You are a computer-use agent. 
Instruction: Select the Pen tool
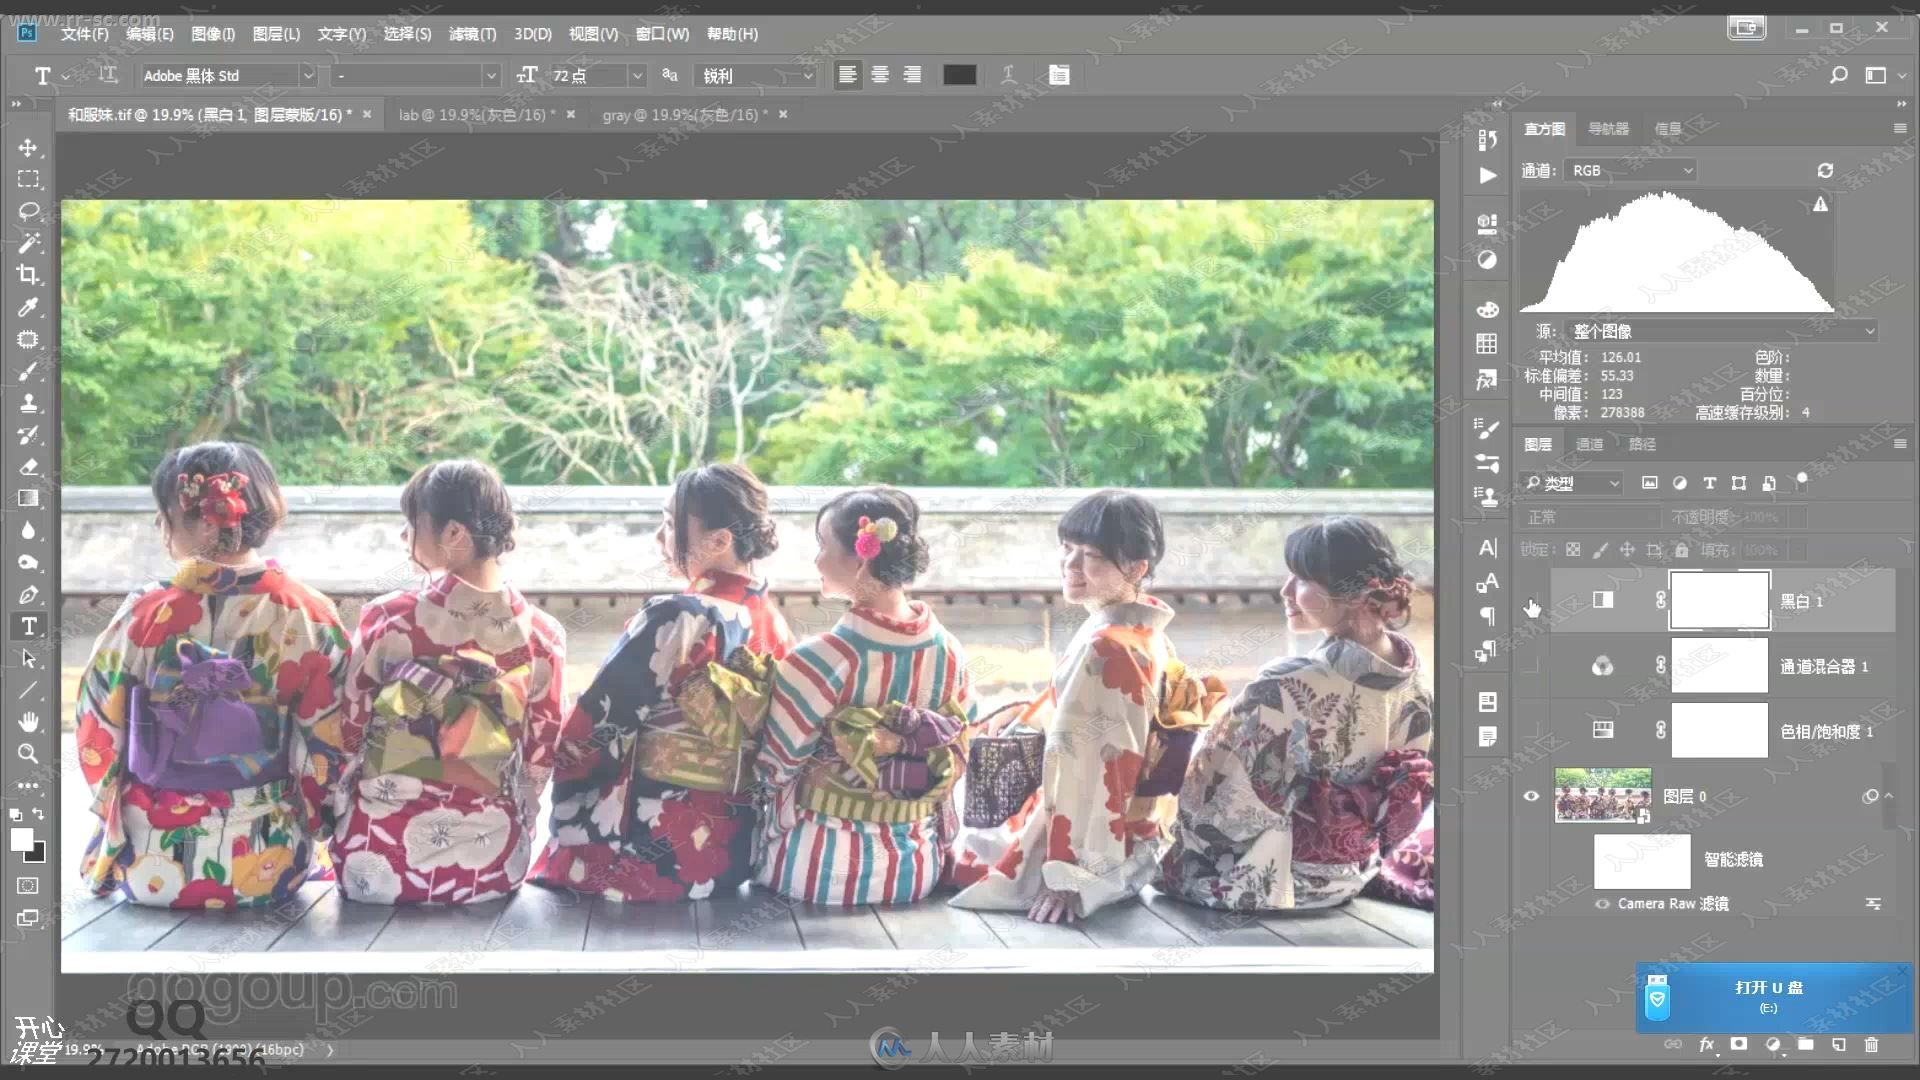pos(28,595)
